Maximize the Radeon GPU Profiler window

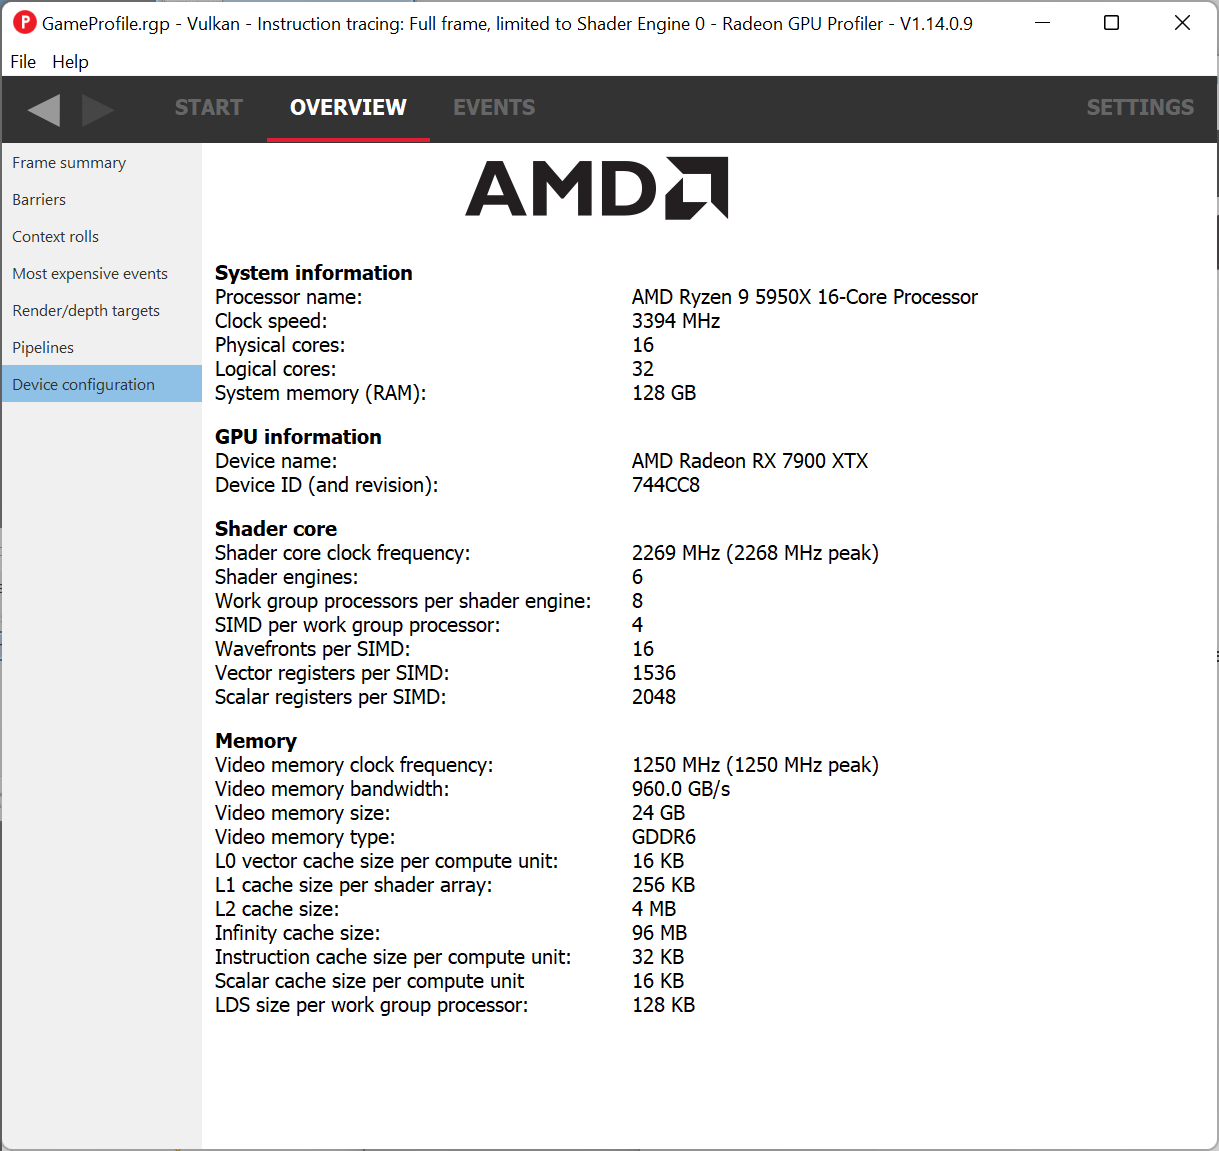click(x=1111, y=23)
